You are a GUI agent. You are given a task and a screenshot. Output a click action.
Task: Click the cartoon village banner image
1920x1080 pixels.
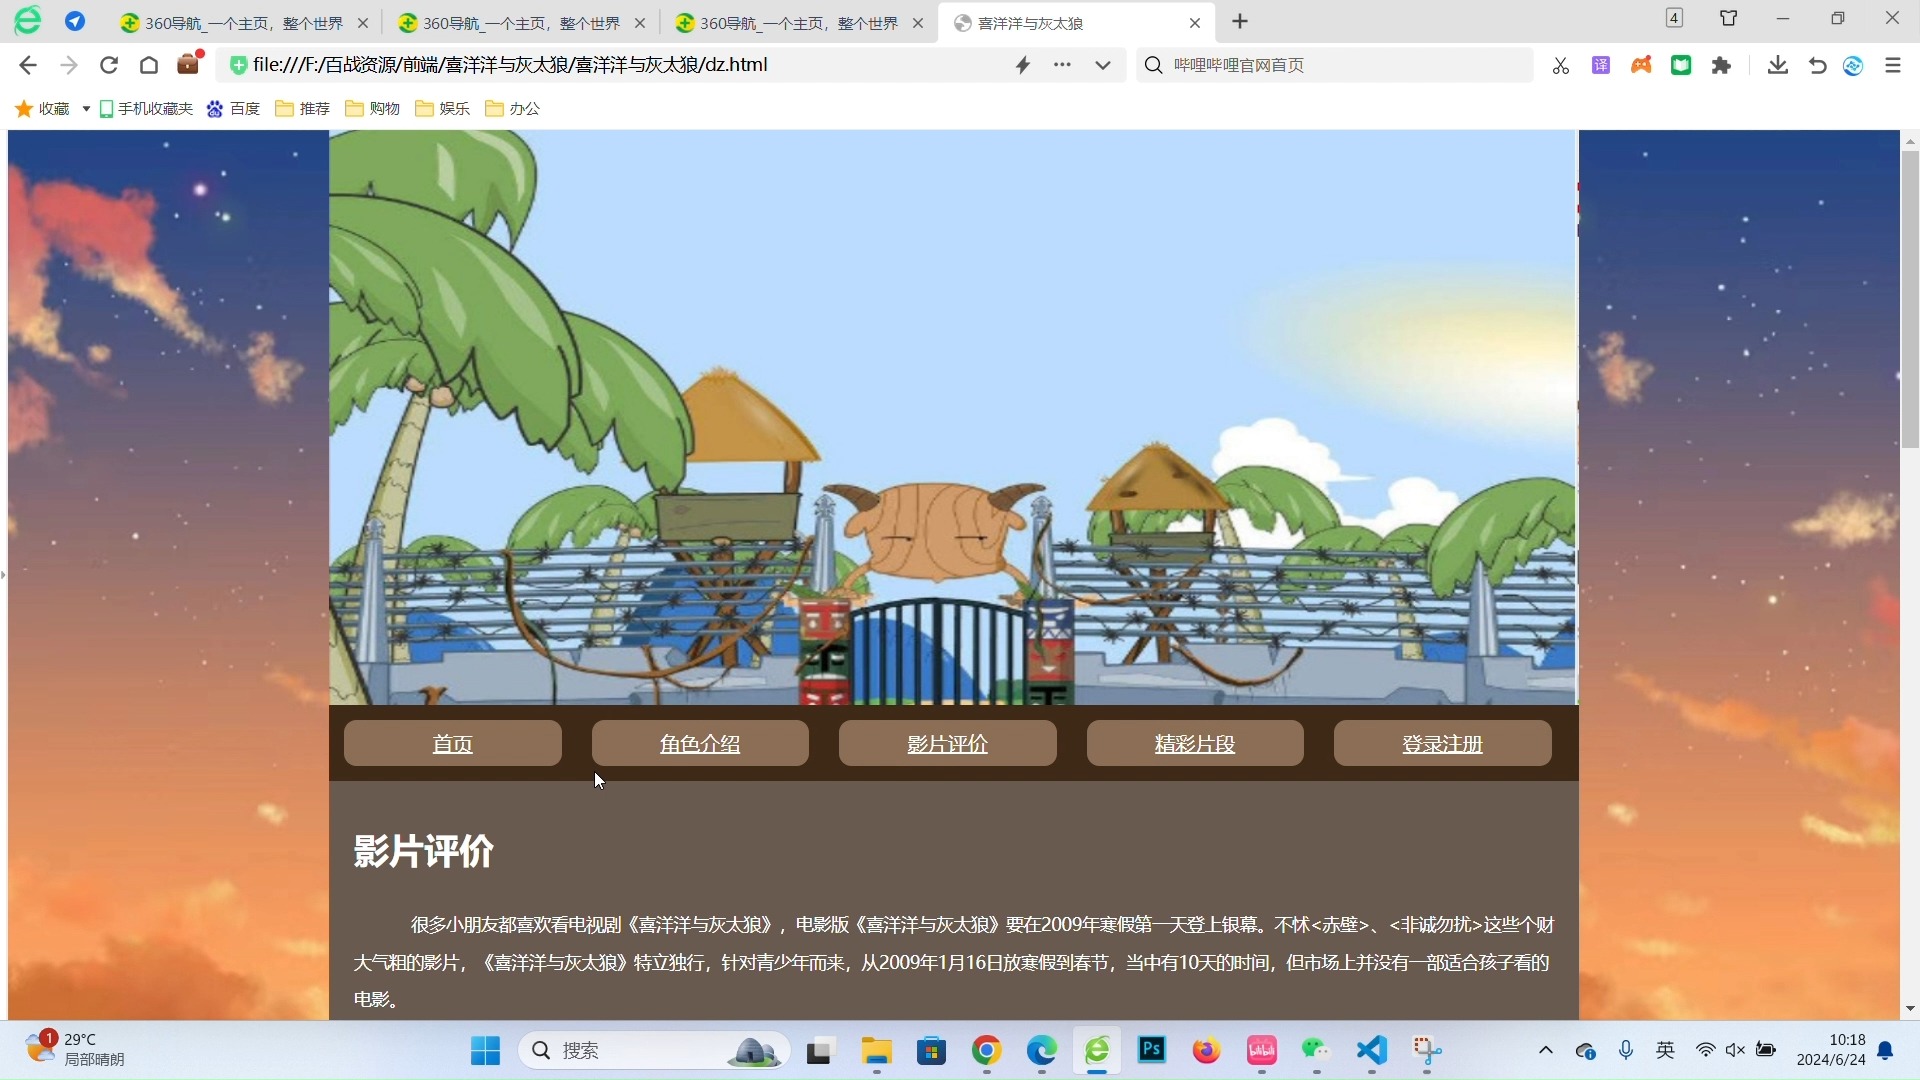coord(953,418)
